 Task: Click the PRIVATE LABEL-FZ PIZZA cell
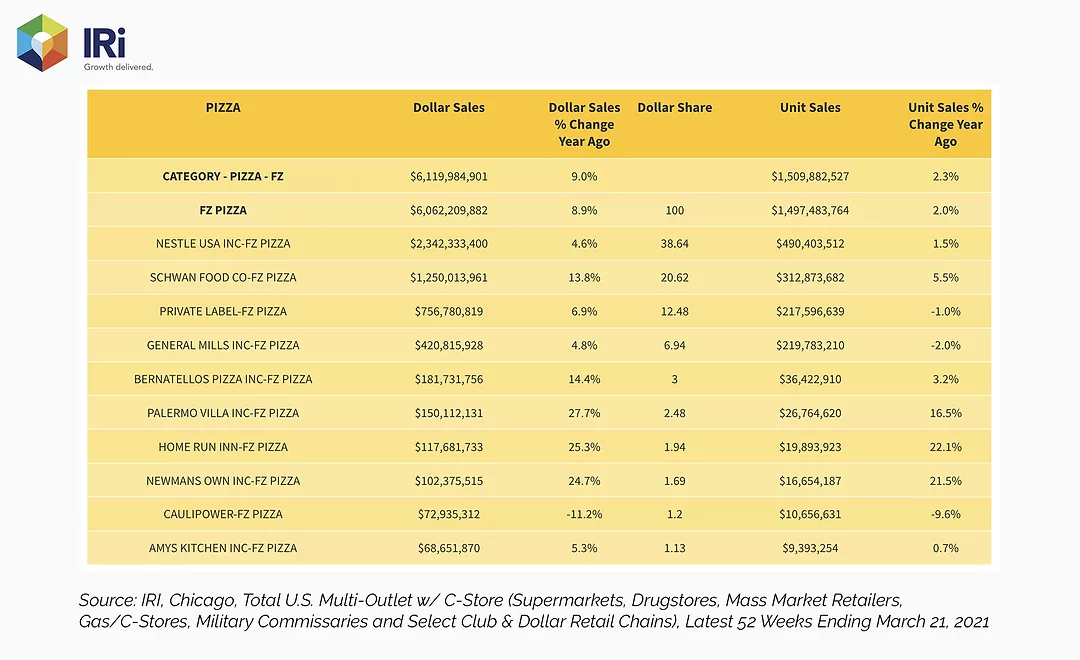click(223, 311)
